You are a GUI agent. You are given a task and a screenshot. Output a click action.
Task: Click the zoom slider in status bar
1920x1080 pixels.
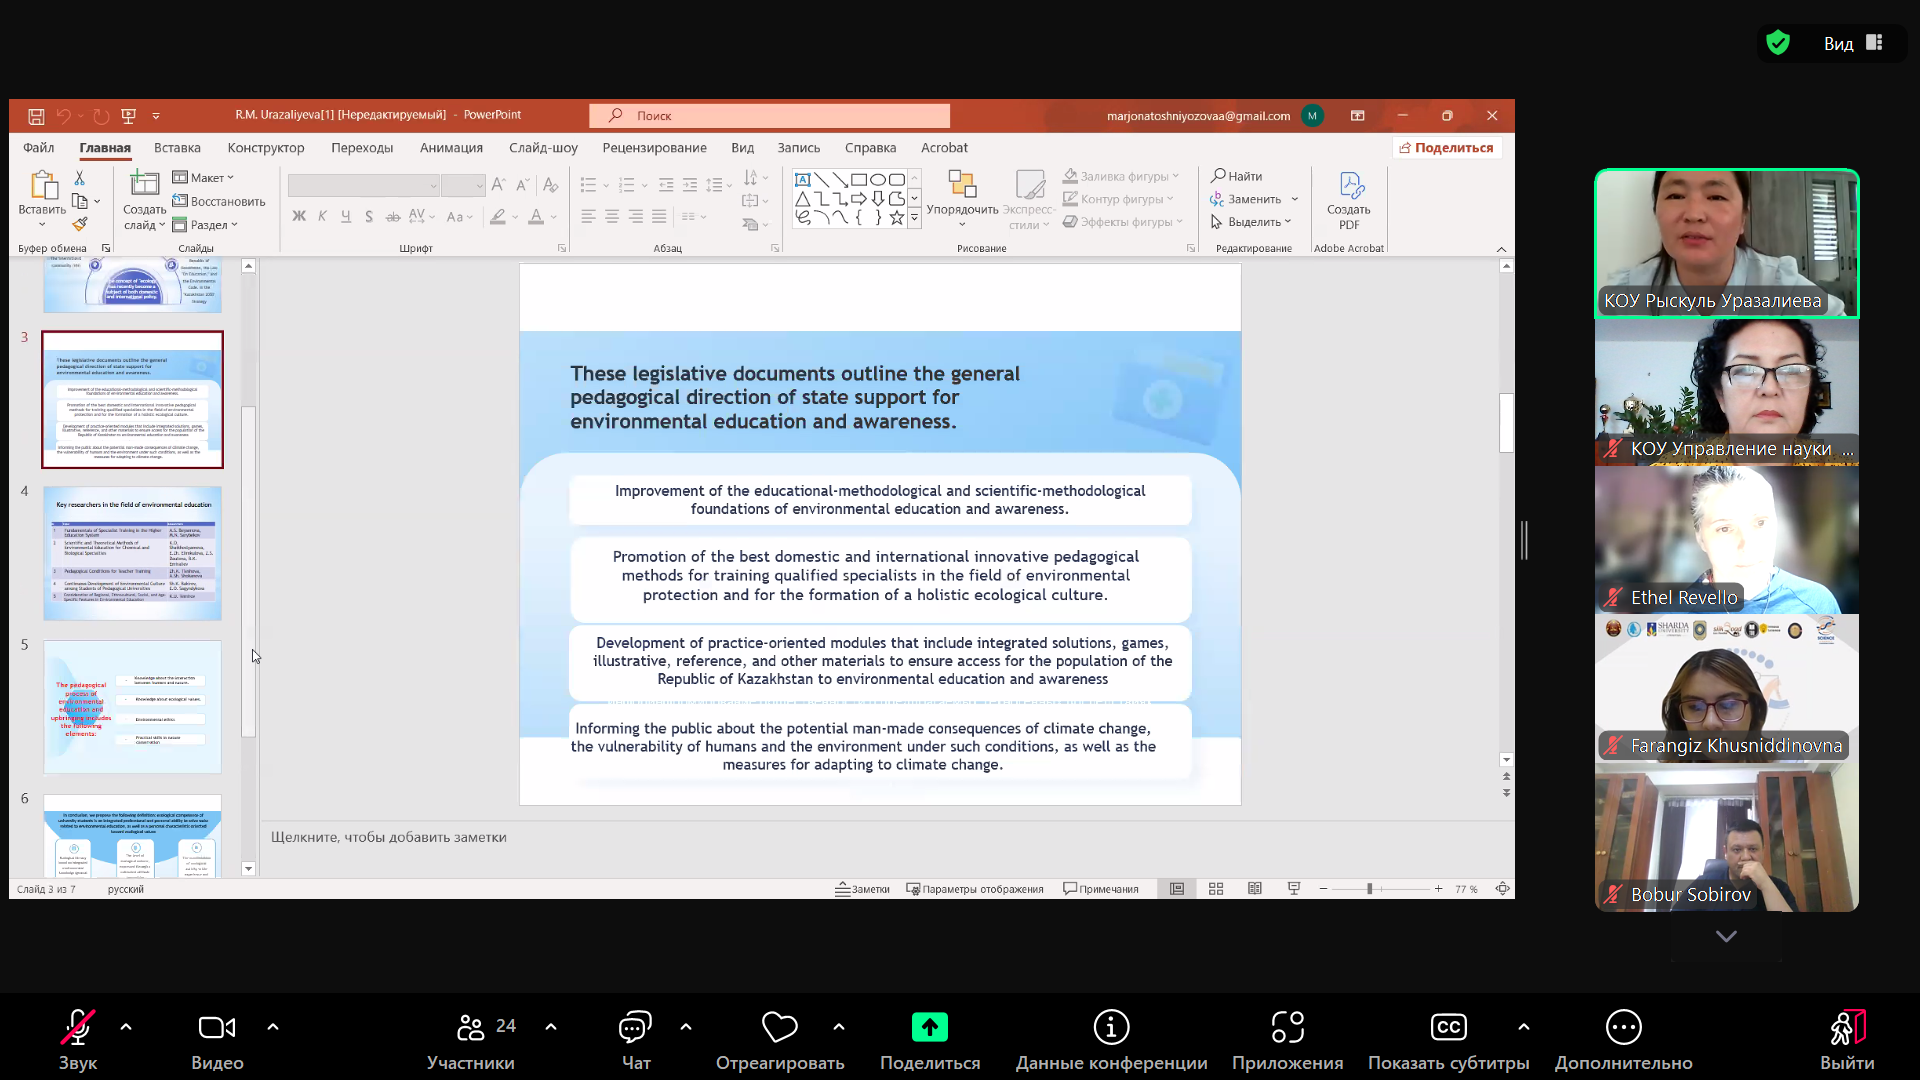coord(1370,889)
